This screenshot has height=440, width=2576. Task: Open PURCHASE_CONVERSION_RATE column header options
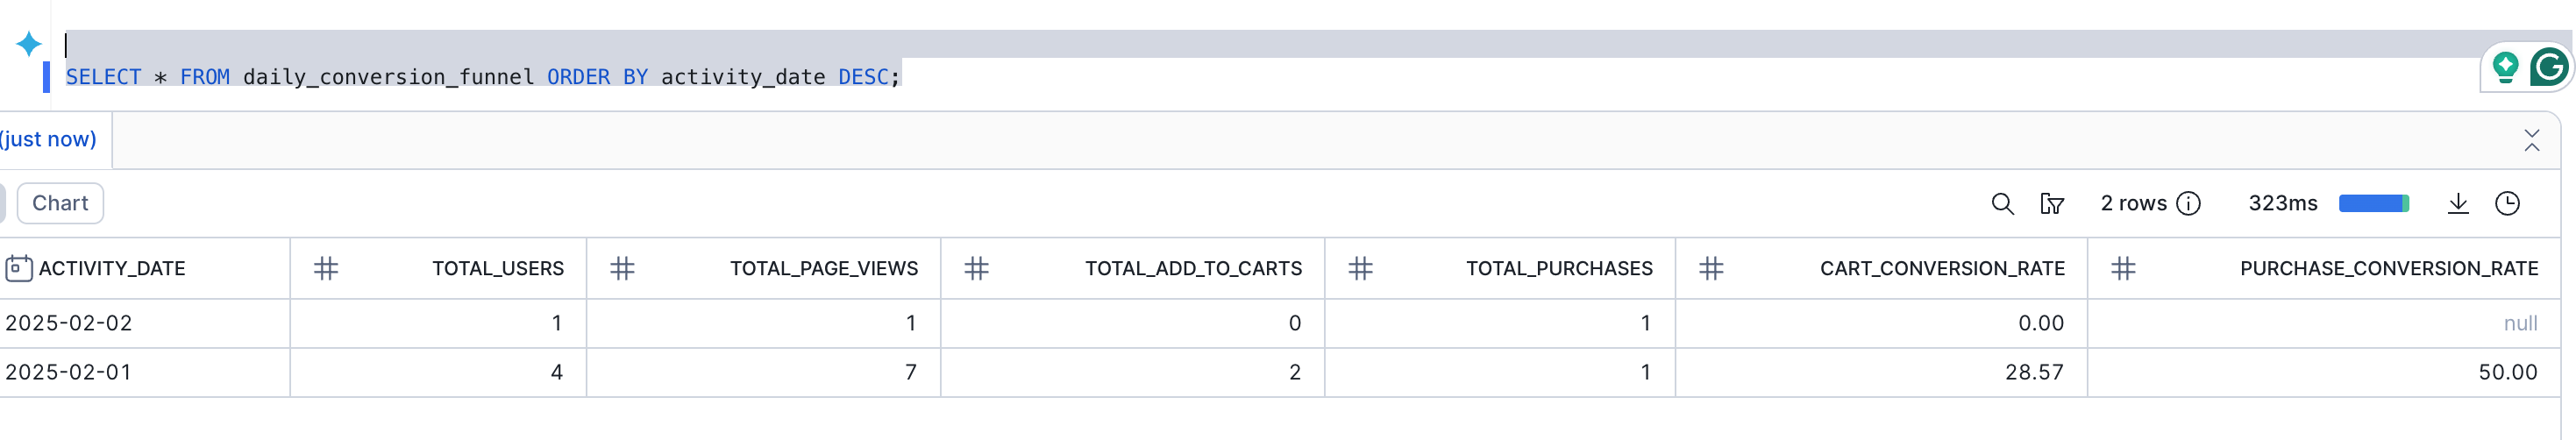coord(2388,268)
